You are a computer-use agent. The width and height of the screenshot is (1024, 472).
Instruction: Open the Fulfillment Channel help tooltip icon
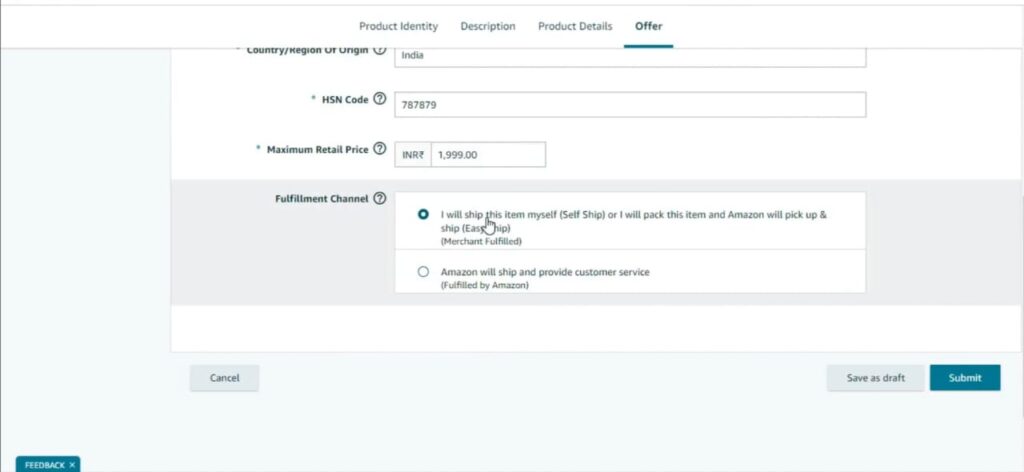click(380, 198)
